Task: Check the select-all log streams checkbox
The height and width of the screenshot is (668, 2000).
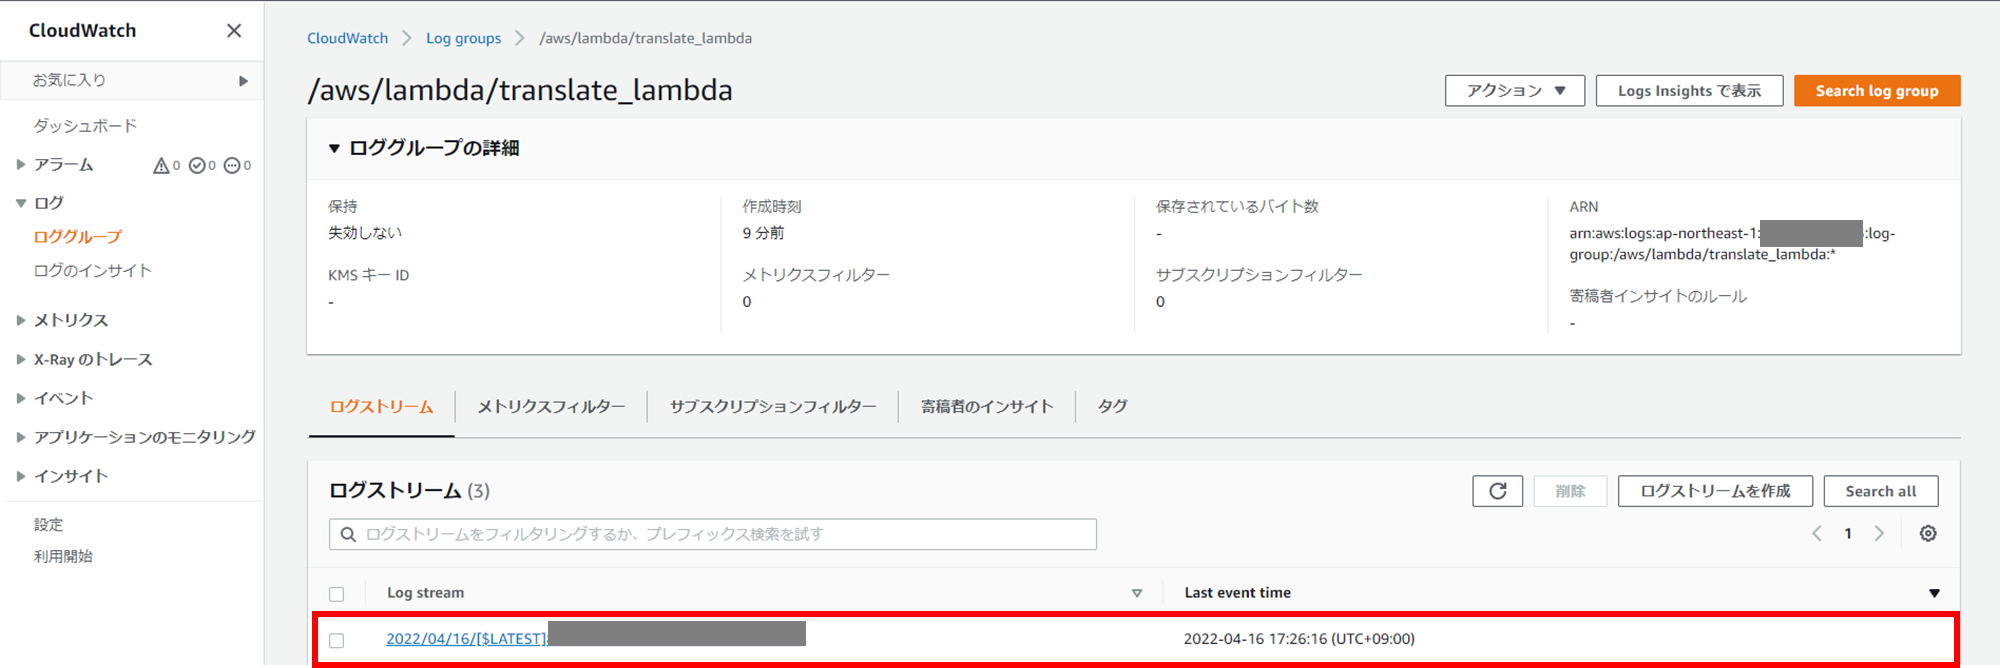Action: [x=337, y=592]
